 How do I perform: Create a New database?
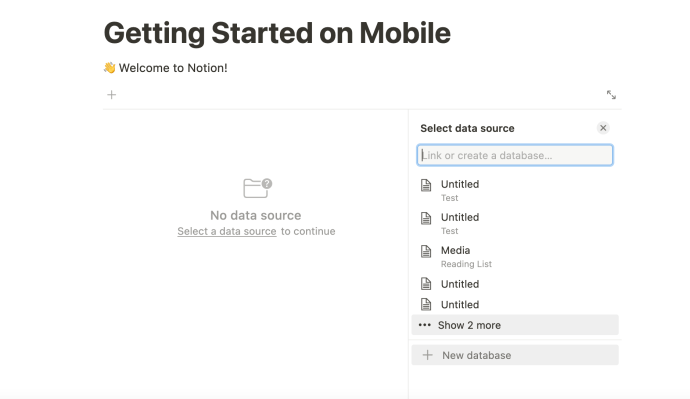(515, 355)
